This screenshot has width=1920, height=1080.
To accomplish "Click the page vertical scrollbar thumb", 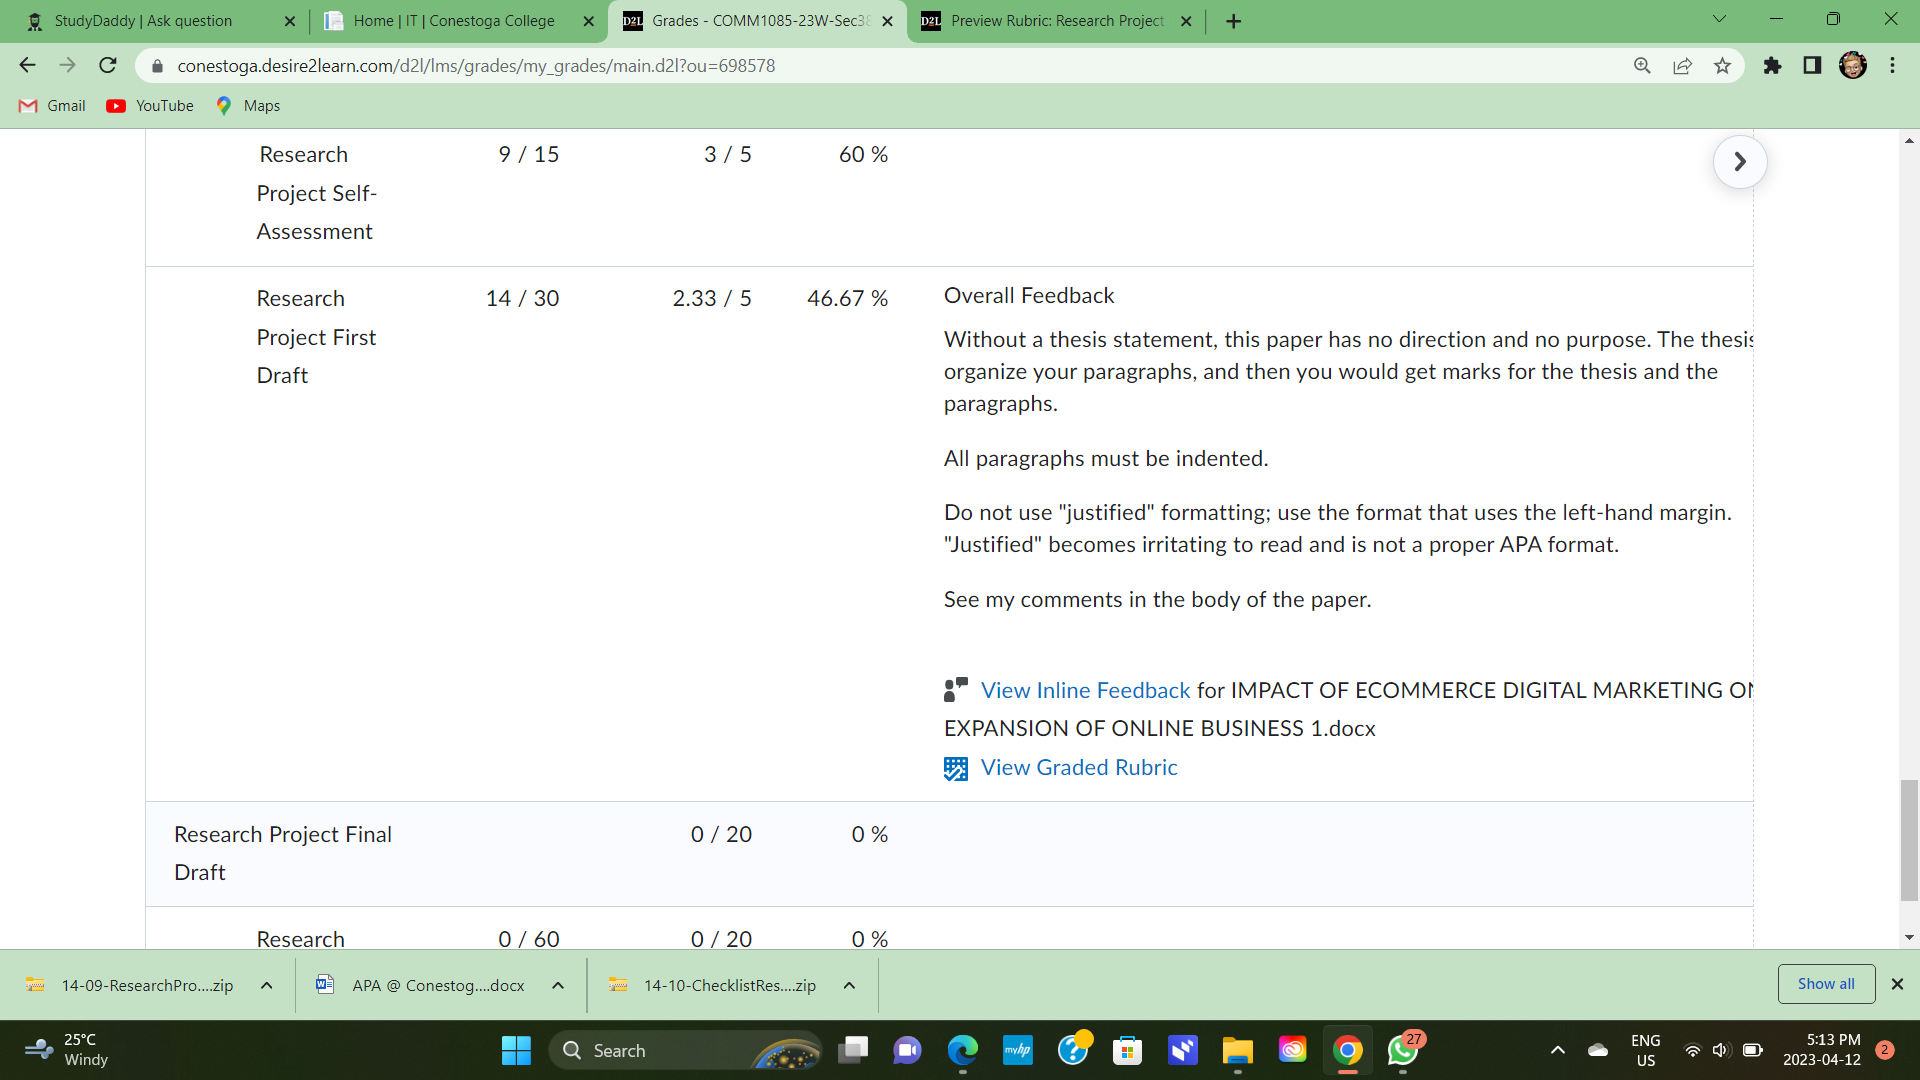I will [1909, 840].
